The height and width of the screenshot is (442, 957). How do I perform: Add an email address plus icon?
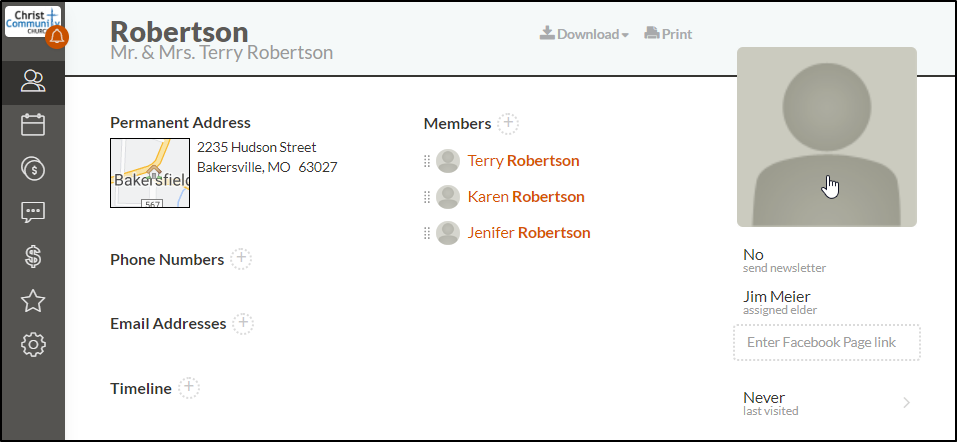coord(243,323)
